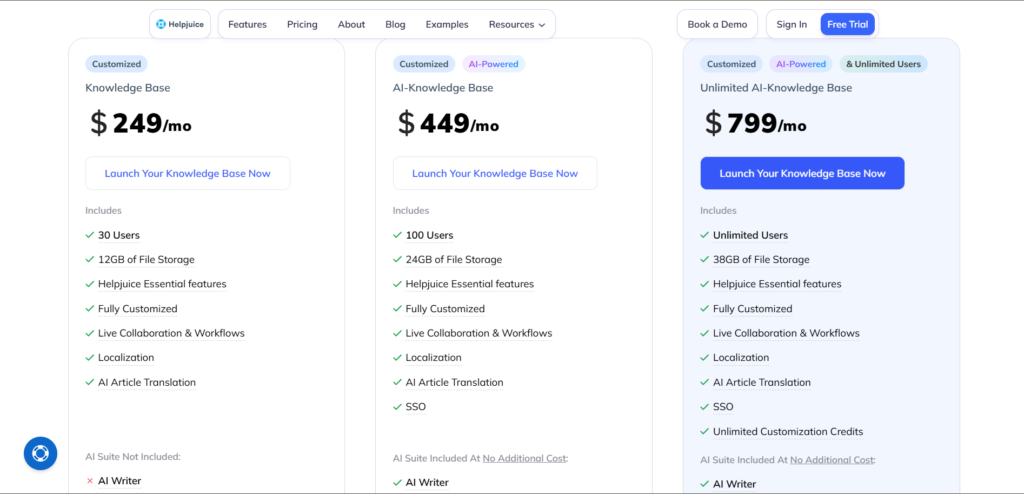The width and height of the screenshot is (1024, 494).
Task: Click 'SSO' in the $799 plan
Action: click(723, 406)
